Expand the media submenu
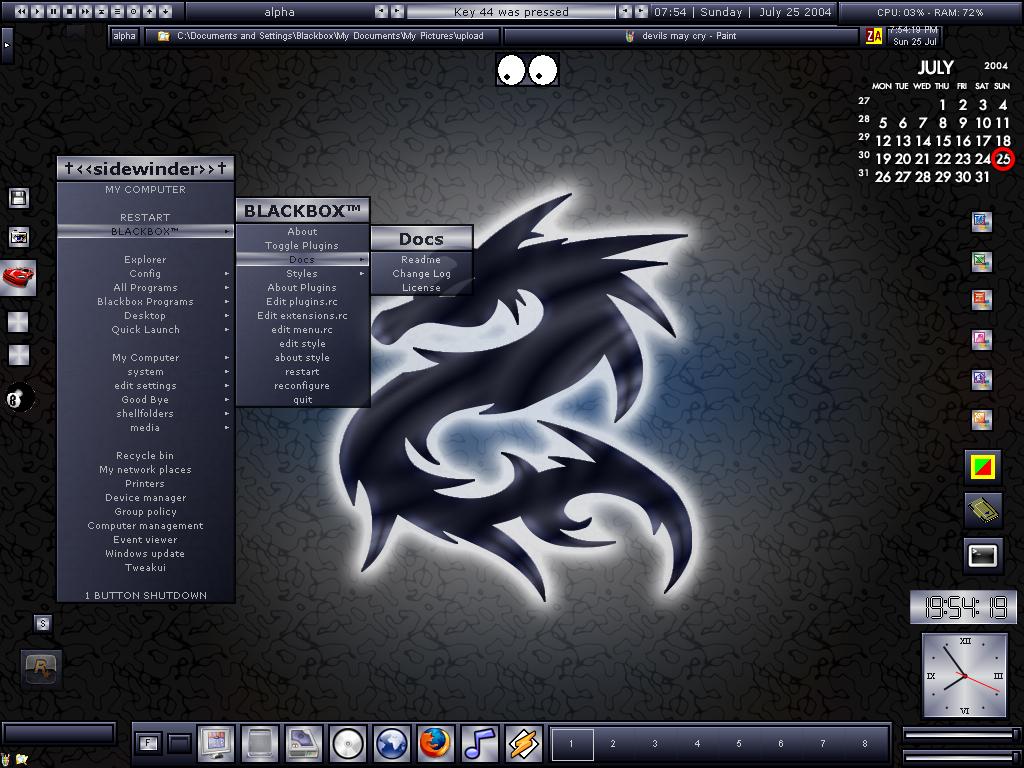Image resolution: width=1024 pixels, height=768 pixels. [x=145, y=428]
